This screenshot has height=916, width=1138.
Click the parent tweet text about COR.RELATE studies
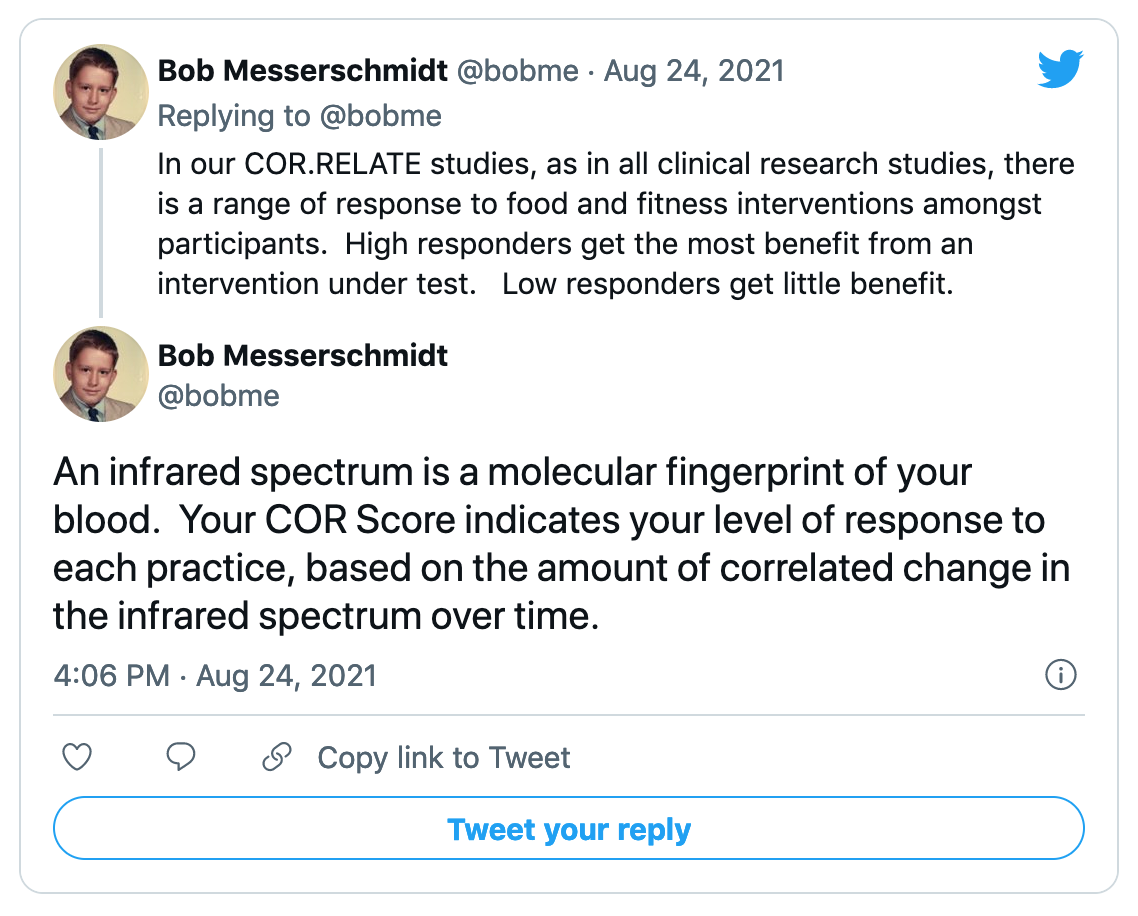[x=615, y=224]
